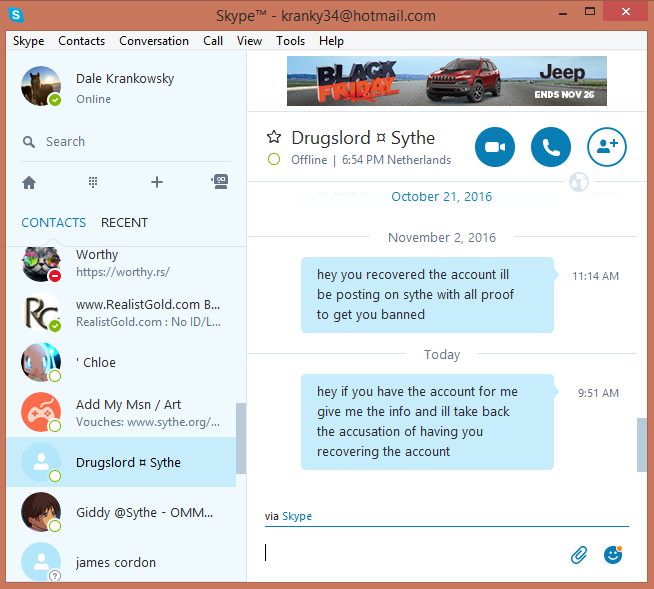Click Worthy's cat avatar

coord(41,264)
